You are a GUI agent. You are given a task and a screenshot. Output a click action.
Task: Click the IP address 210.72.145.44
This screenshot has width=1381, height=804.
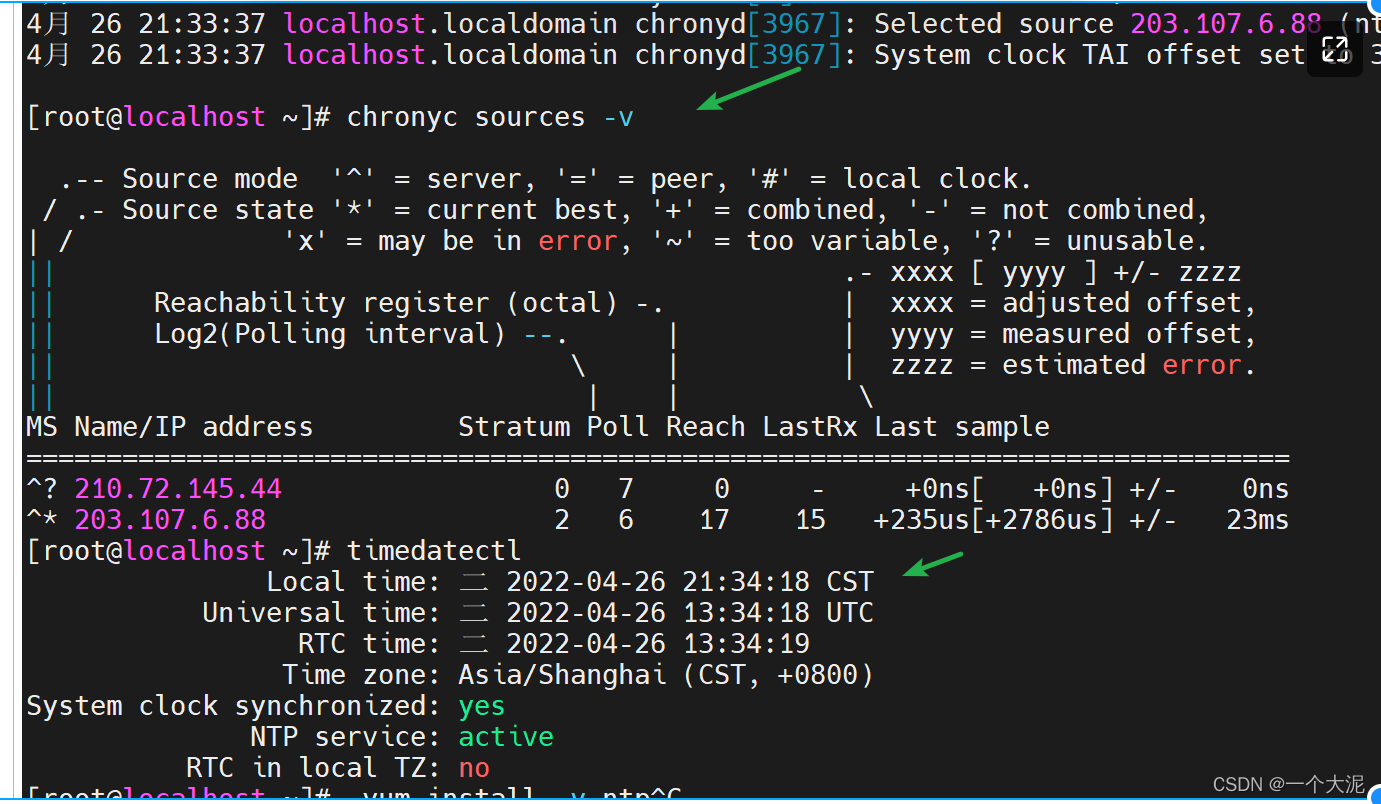tap(178, 489)
